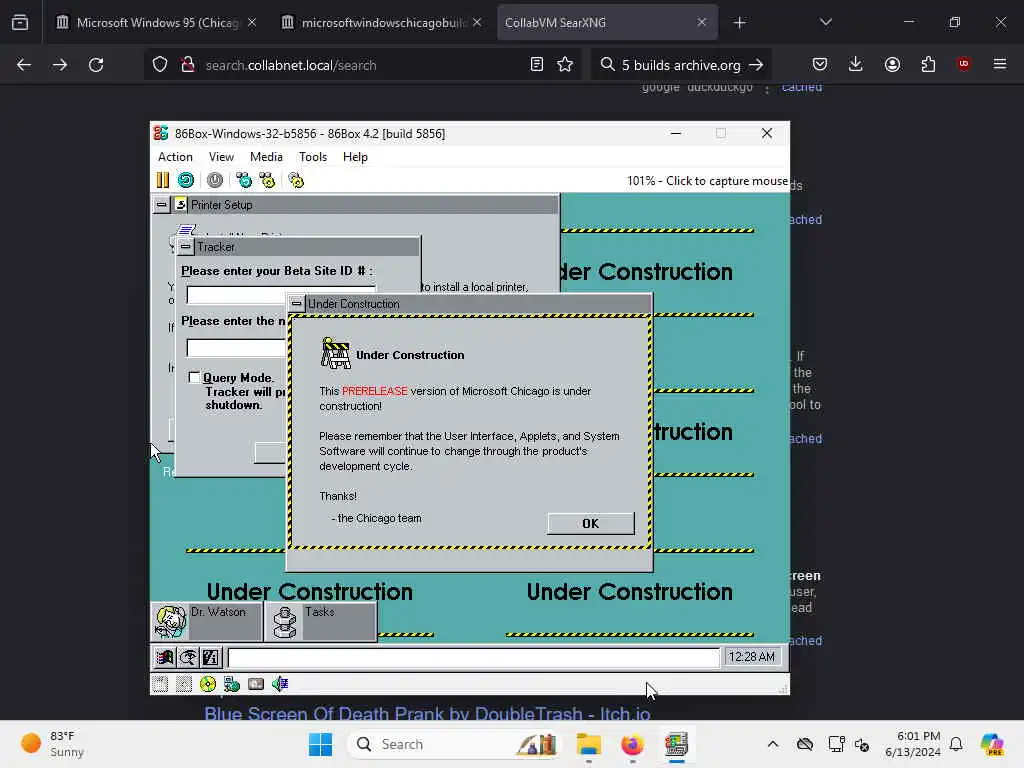Open the 86Box Media menu

tap(266, 157)
